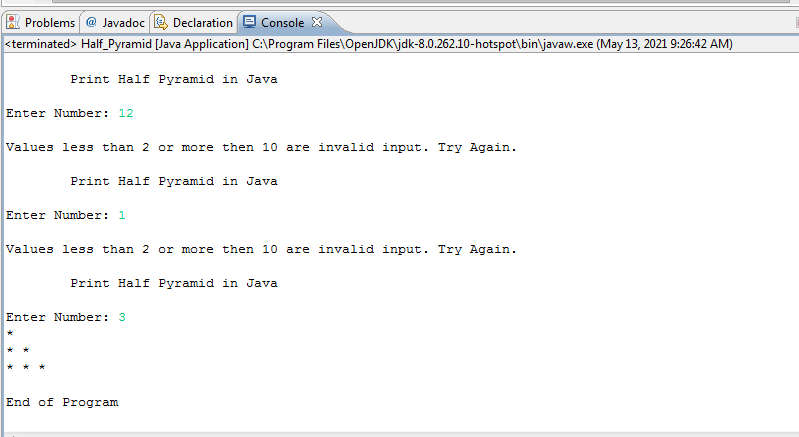Select the Declaration tab label
Screen dimensions: 799x437
pyautogui.click(x=203, y=23)
